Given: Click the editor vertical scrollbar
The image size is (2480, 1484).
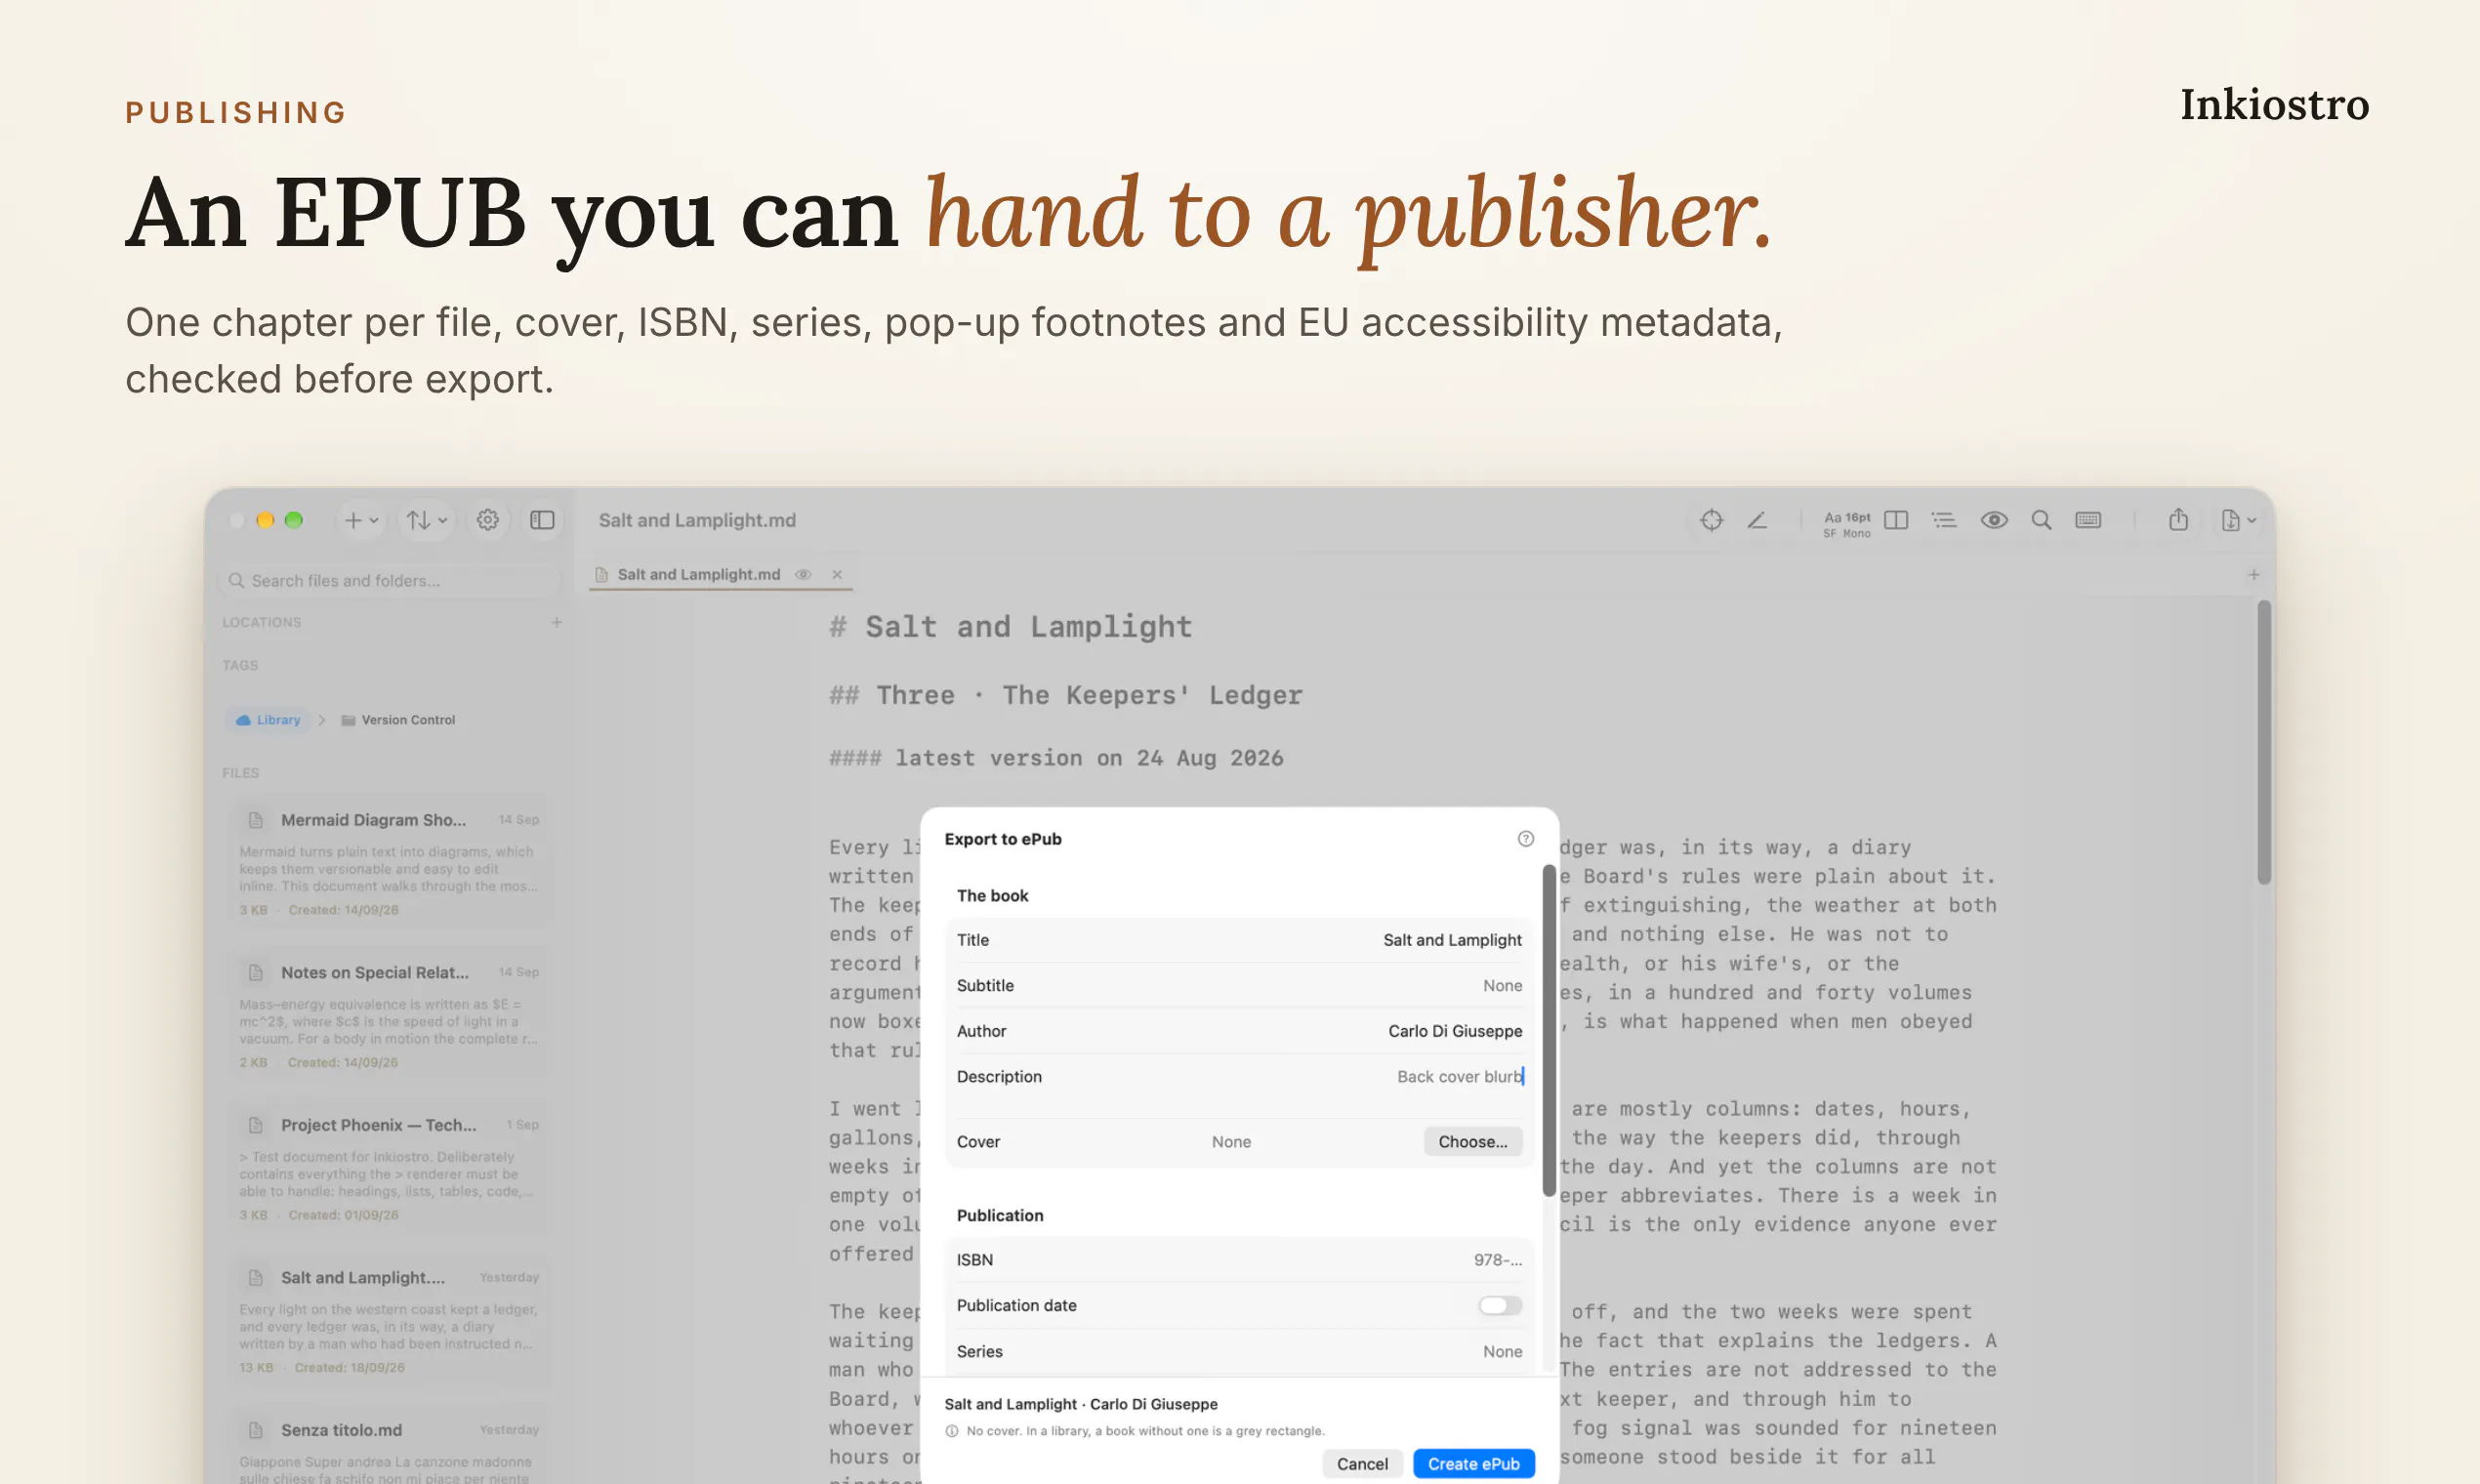Looking at the screenshot, I should (2264, 742).
